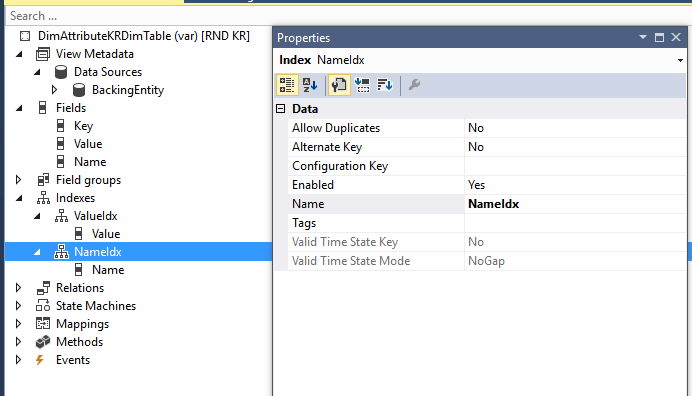Expand the Relations node
692x396 pixels.
point(18,288)
